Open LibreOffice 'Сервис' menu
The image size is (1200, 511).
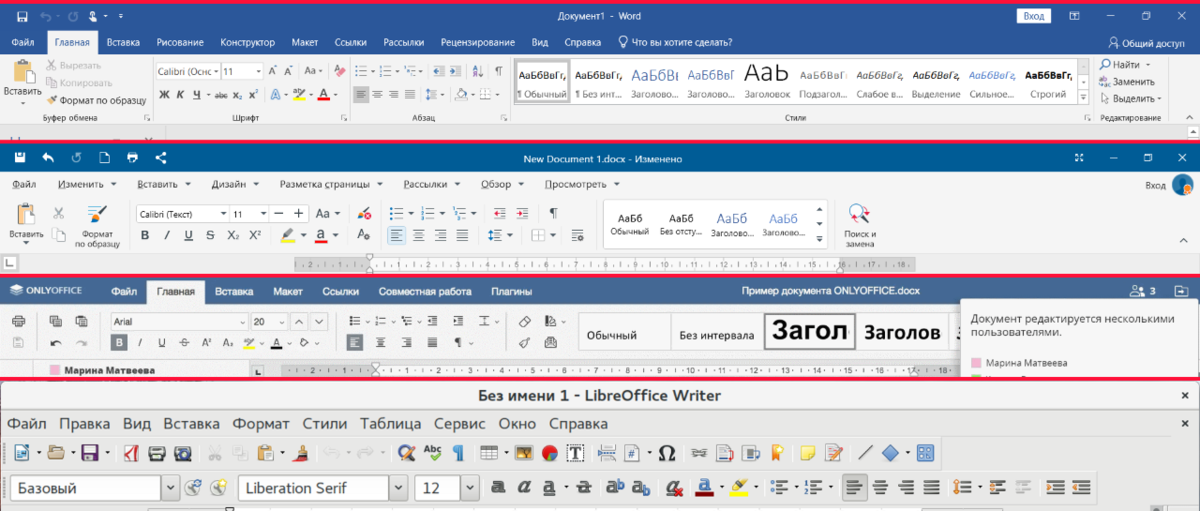pos(460,424)
